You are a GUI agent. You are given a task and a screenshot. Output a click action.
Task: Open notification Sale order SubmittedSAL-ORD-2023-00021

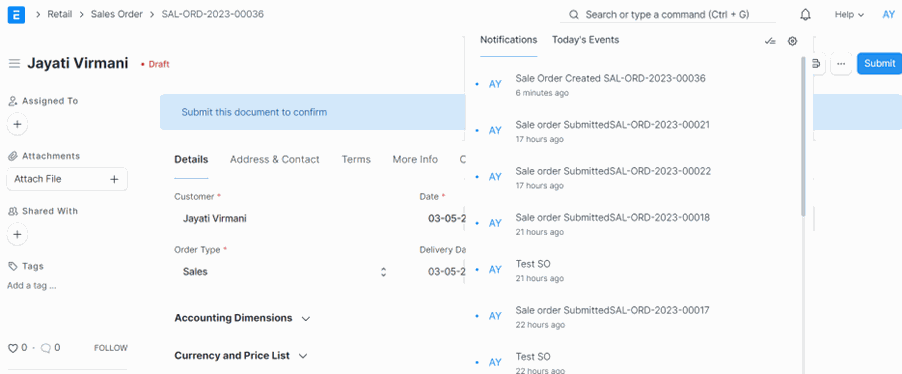click(x=613, y=125)
